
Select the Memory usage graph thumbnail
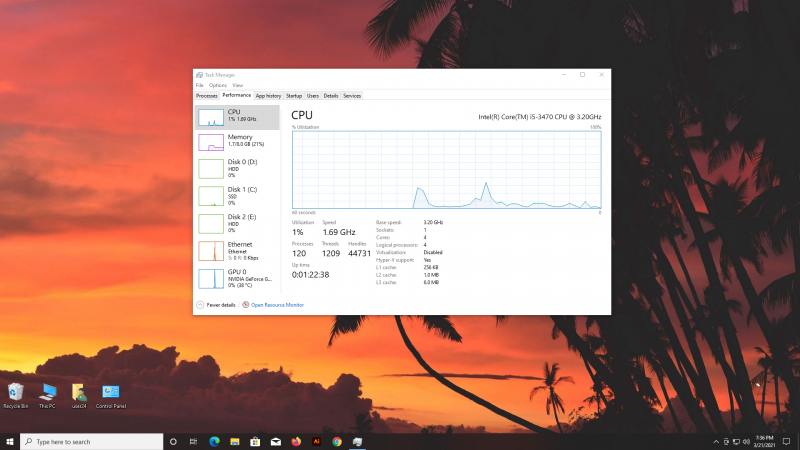click(211, 142)
